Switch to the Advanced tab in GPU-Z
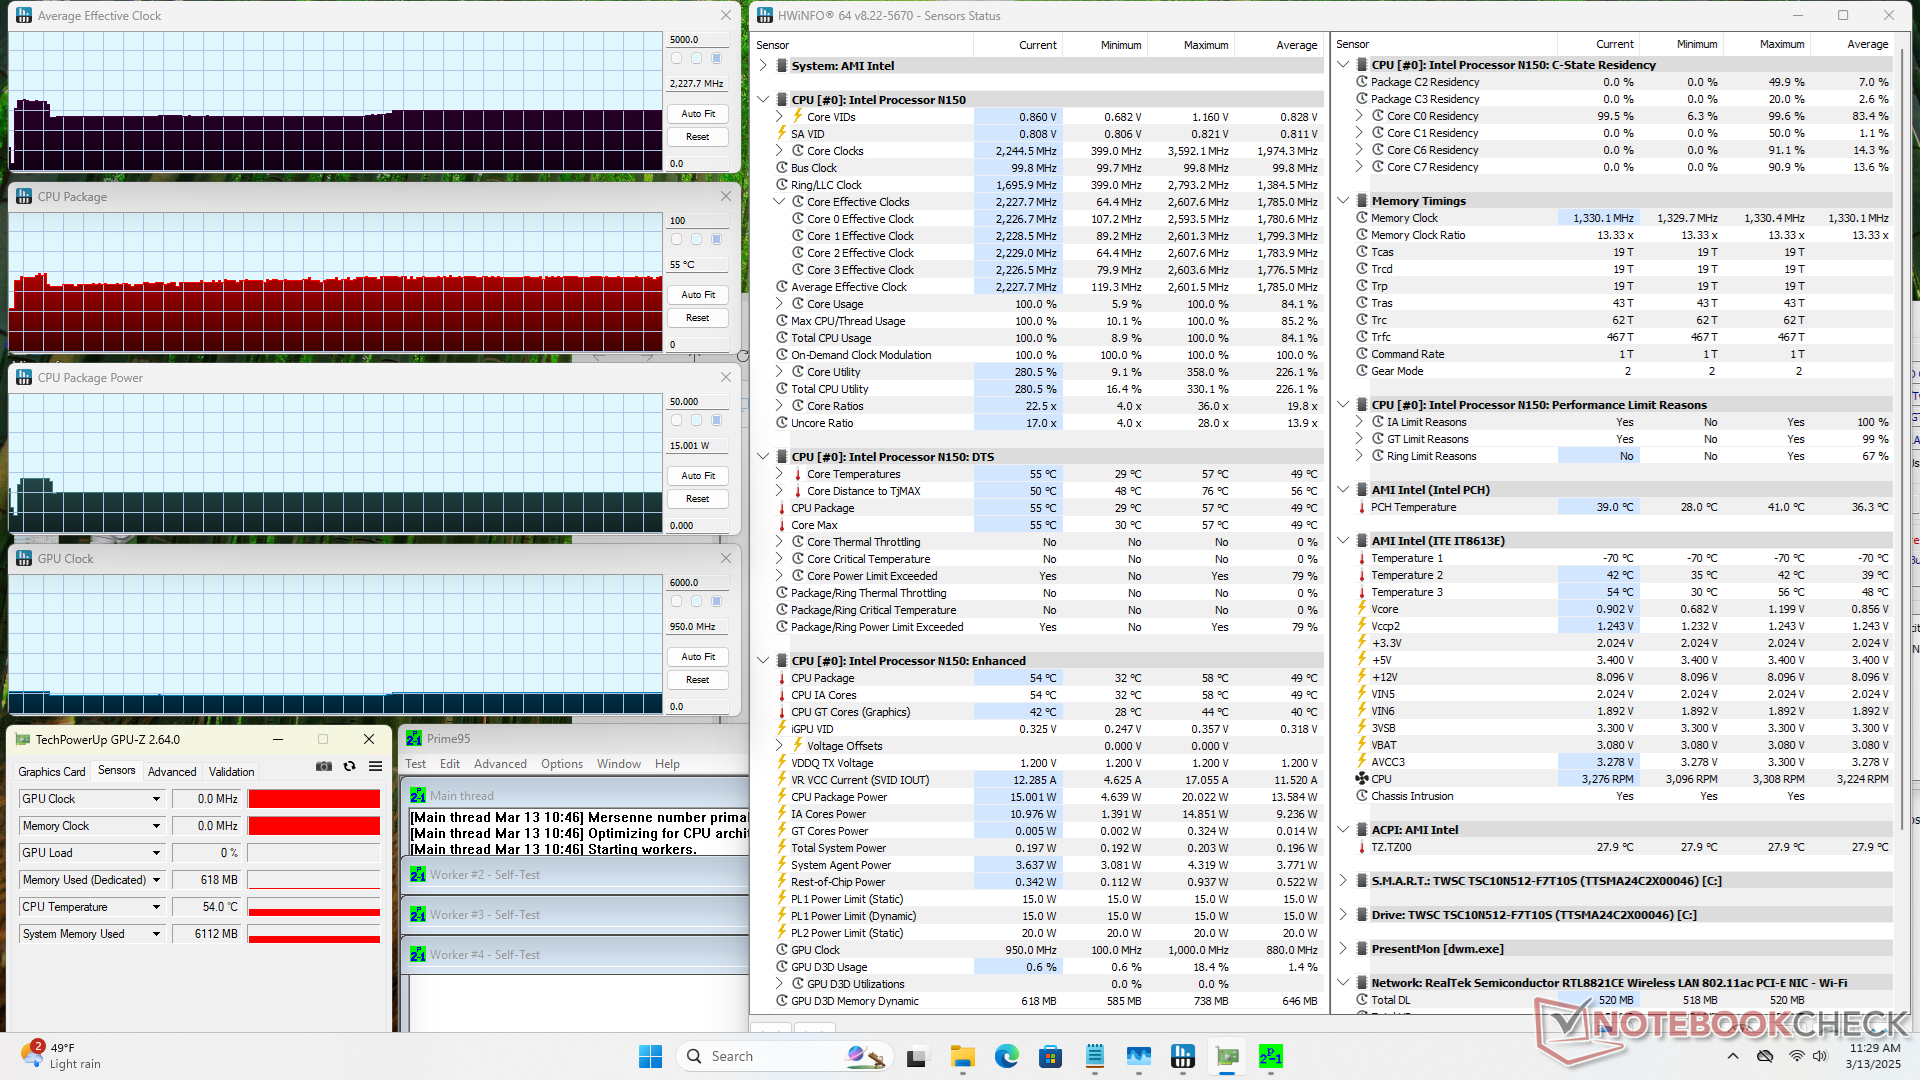 [x=172, y=772]
